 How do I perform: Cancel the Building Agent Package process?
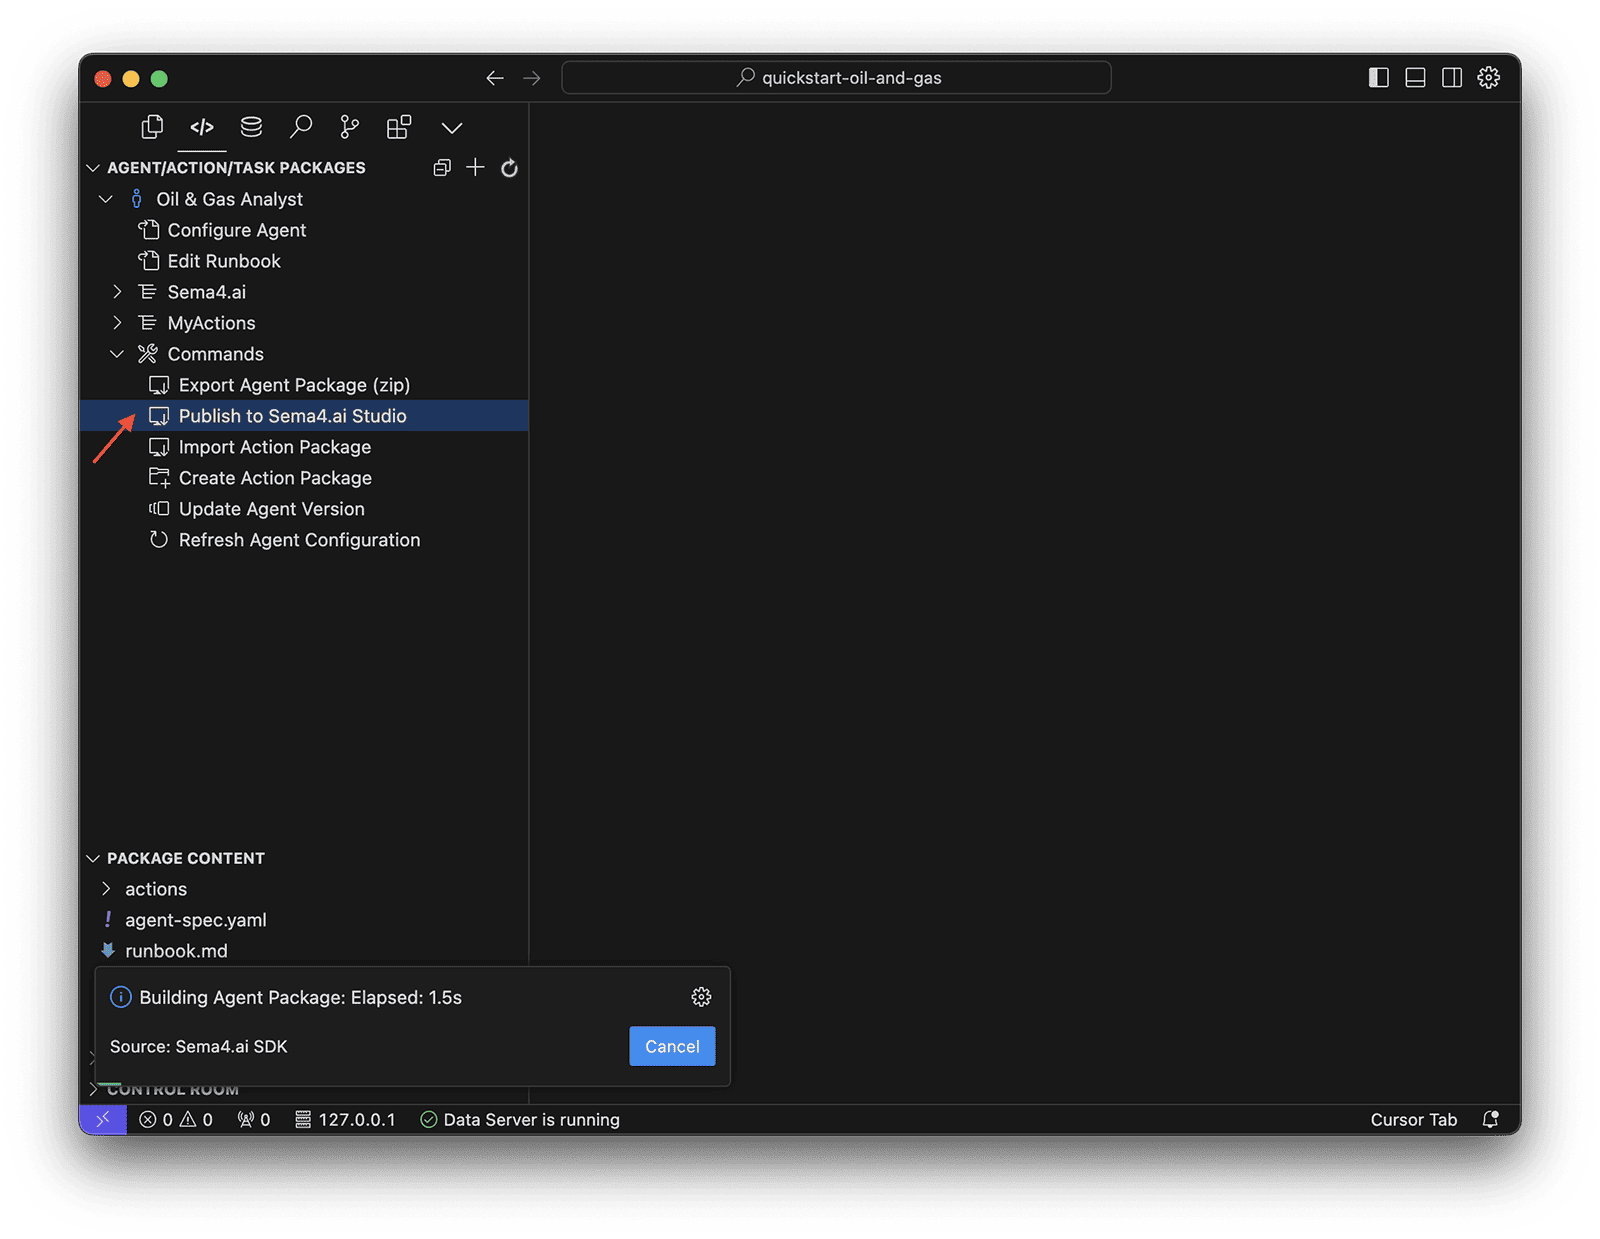click(x=671, y=1046)
